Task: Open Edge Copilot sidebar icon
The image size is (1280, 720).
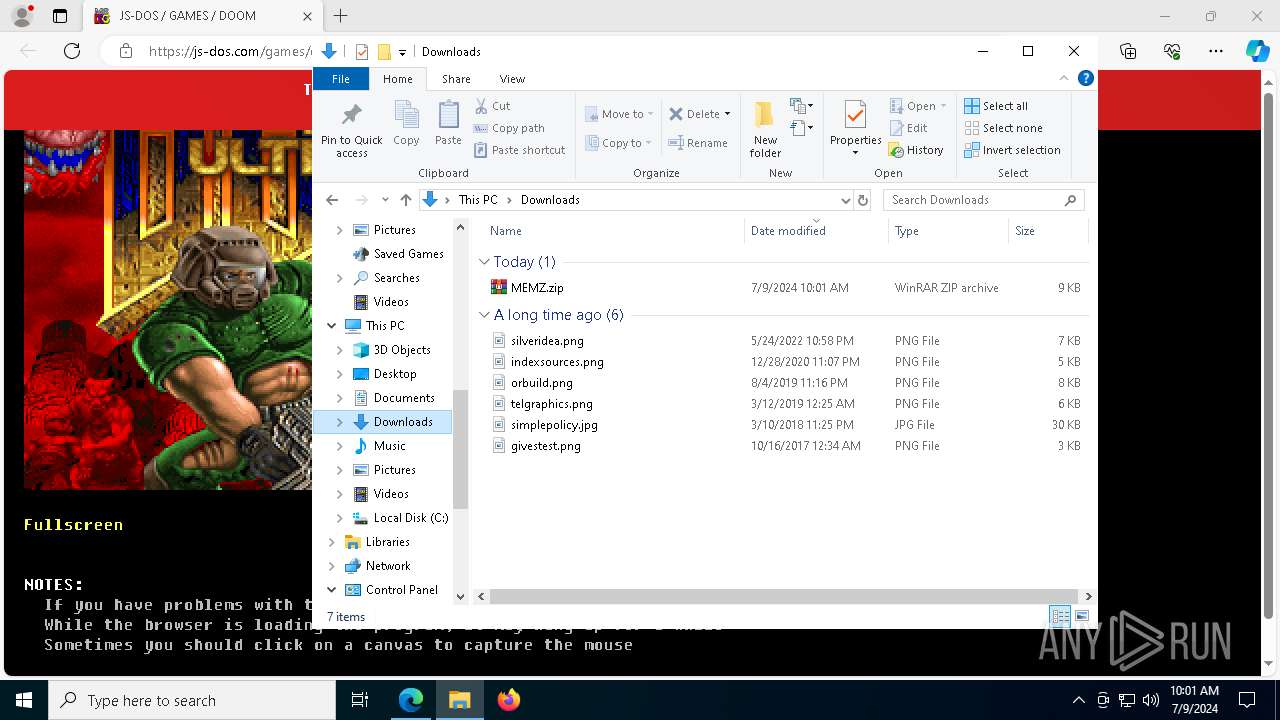Action: pos(1257,51)
